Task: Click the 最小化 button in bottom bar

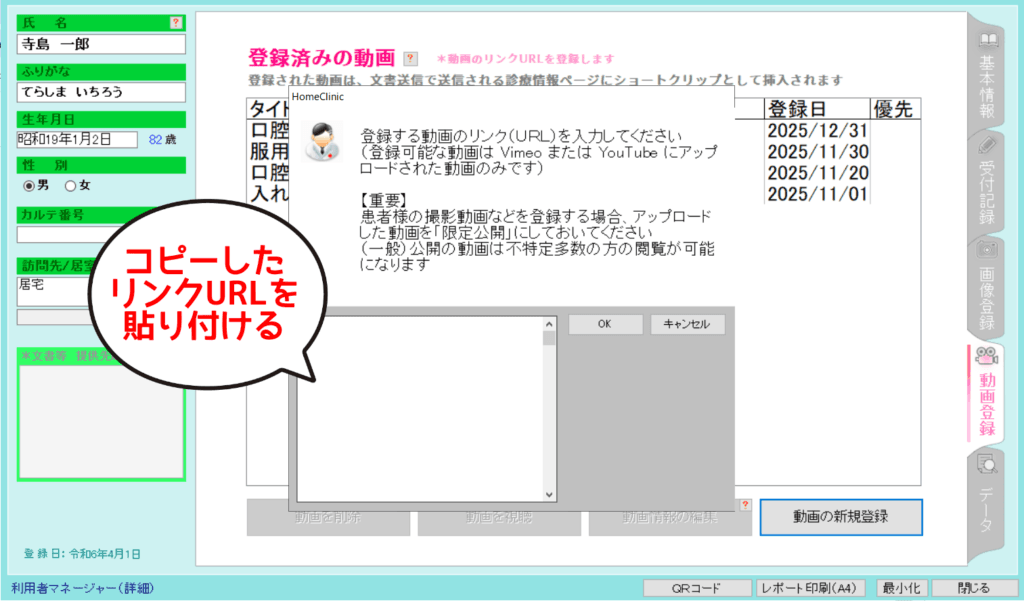Action: 902,588
